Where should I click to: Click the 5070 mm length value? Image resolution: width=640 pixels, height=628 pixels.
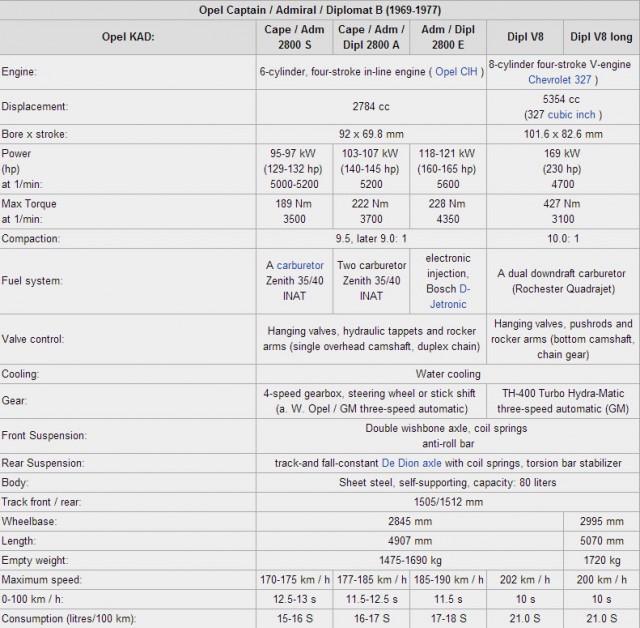(601, 541)
